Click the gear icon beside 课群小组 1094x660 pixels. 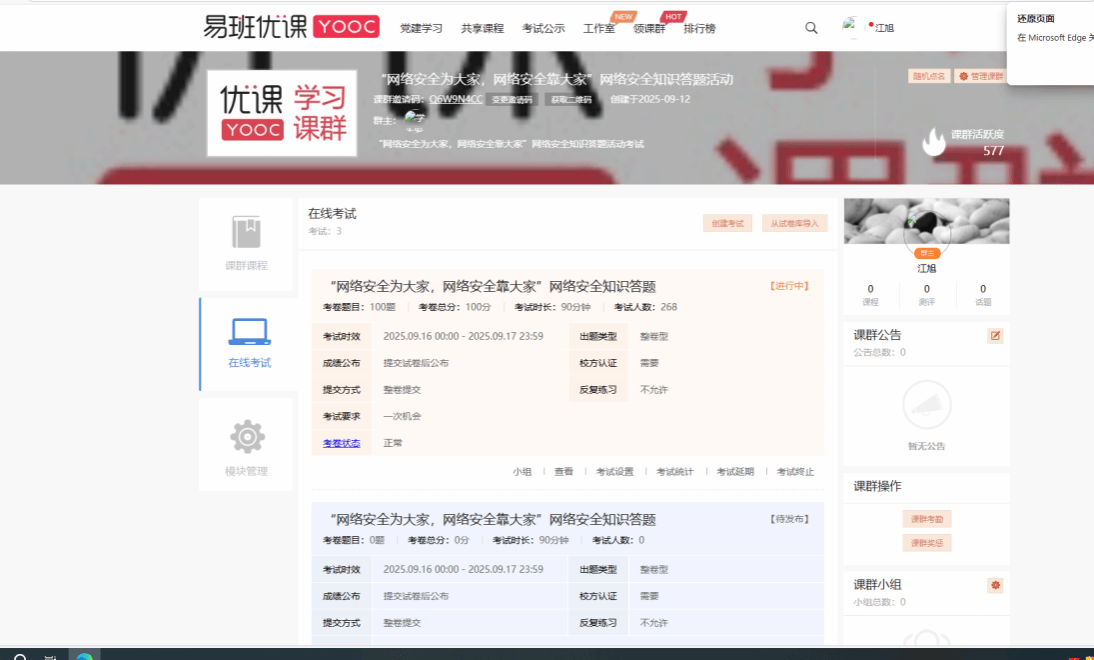[x=995, y=585]
